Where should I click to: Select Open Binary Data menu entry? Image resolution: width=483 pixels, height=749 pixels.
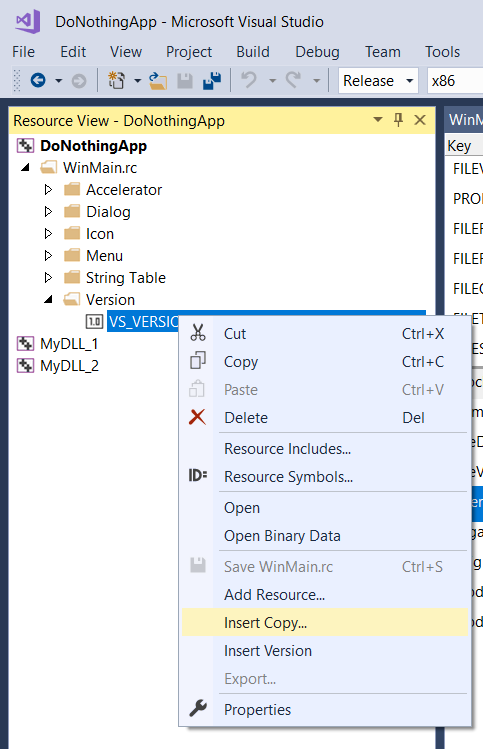(325, 535)
